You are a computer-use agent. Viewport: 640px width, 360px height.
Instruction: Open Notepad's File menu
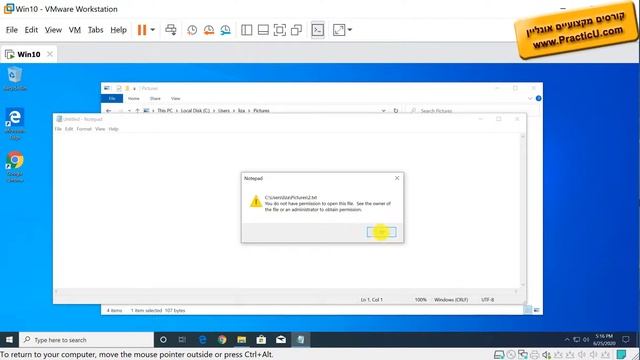click(58, 129)
